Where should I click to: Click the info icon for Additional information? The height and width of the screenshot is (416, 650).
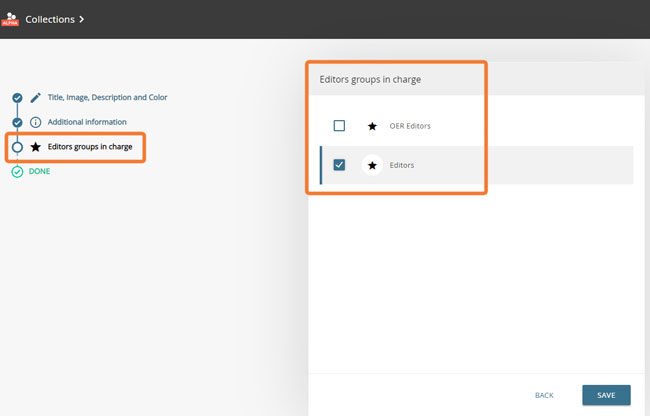click(x=36, y=122)
